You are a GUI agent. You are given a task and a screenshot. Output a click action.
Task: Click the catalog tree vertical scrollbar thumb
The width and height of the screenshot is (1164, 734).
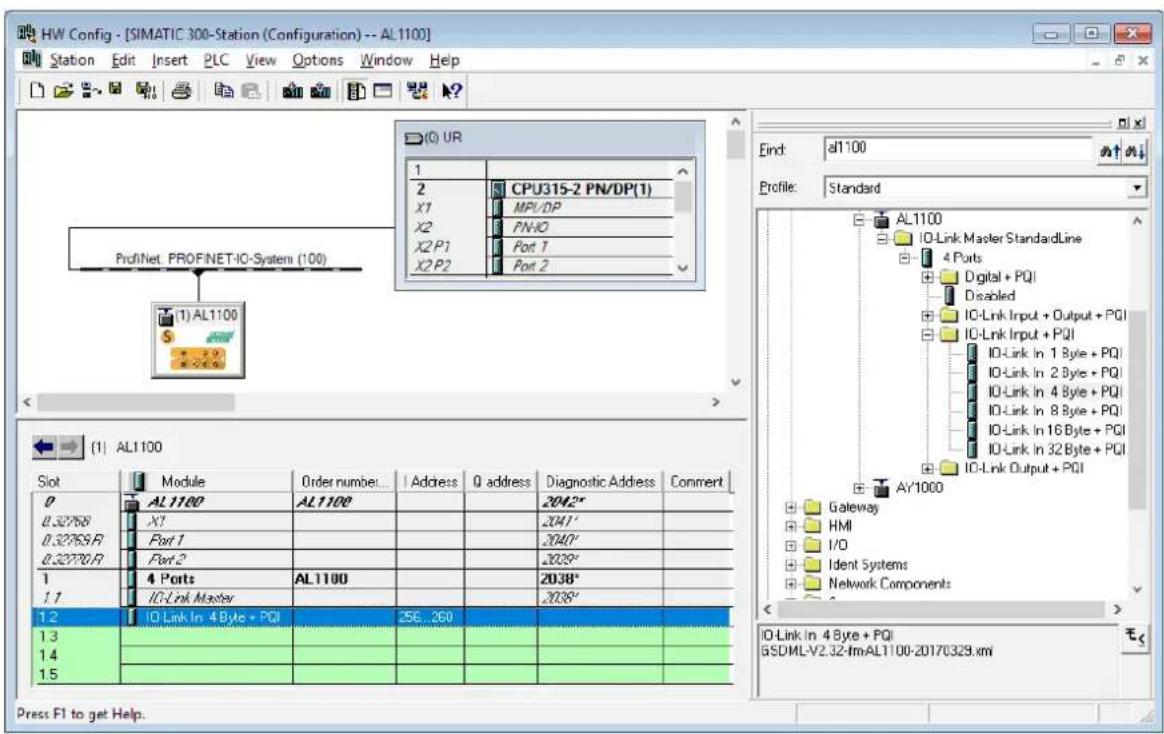1137,408
